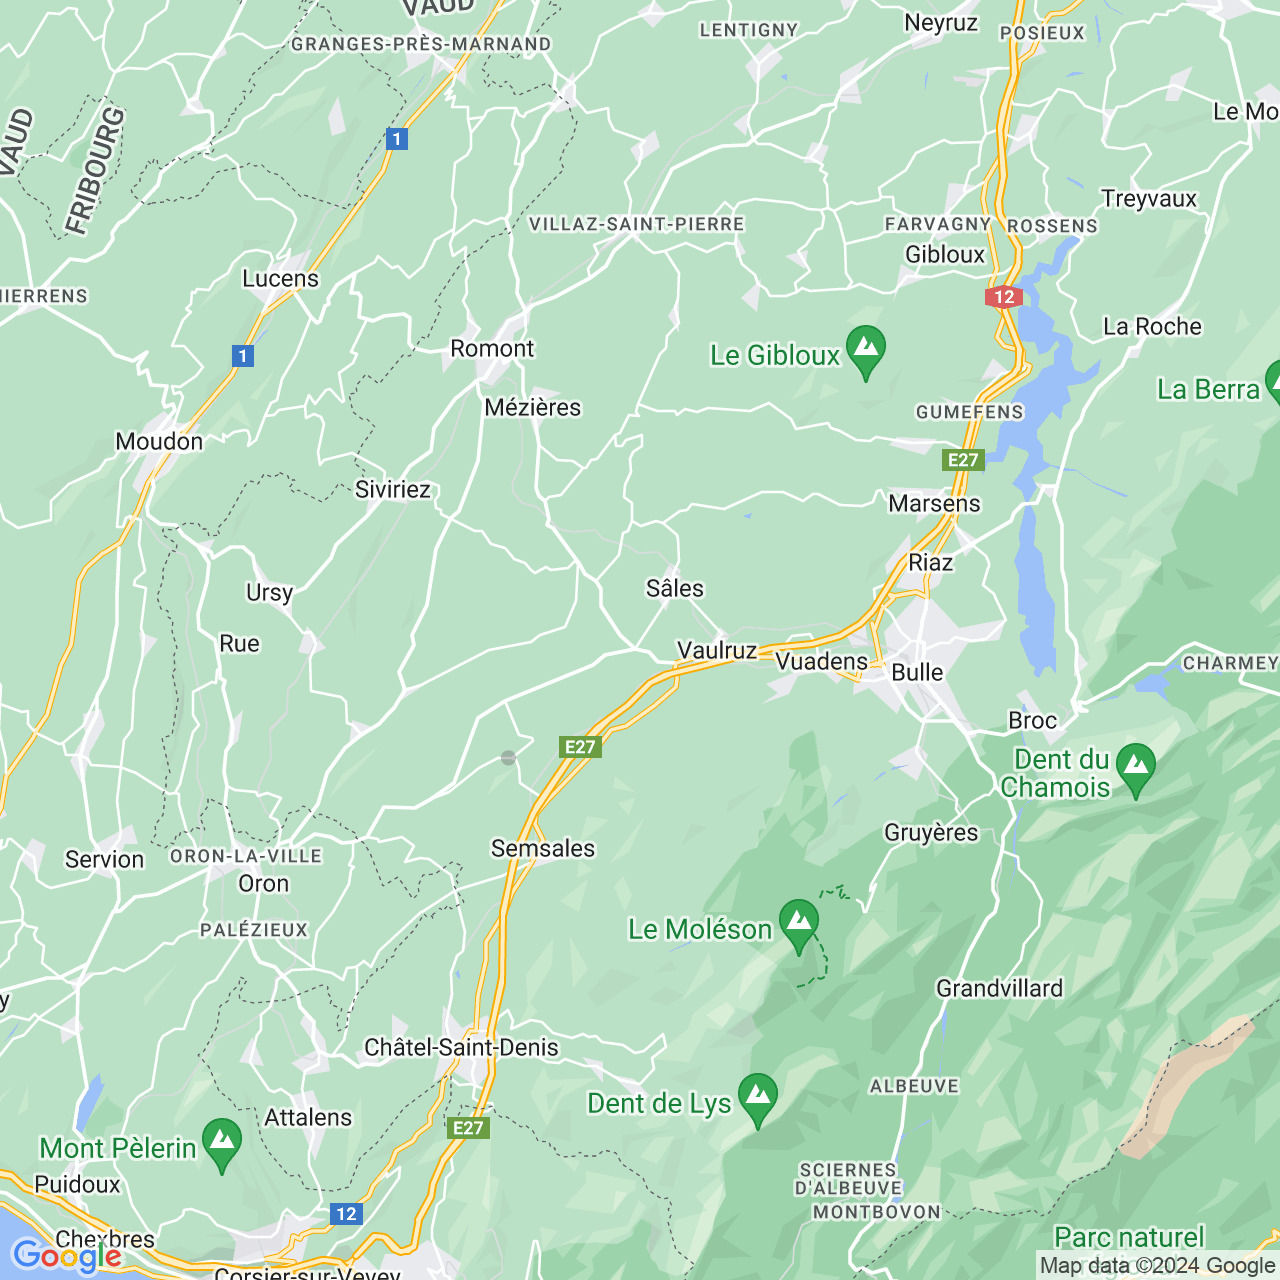Click the blue route 1 shield near Lucens
The height and width of the screenshot is (1280, 1280).
397,139
